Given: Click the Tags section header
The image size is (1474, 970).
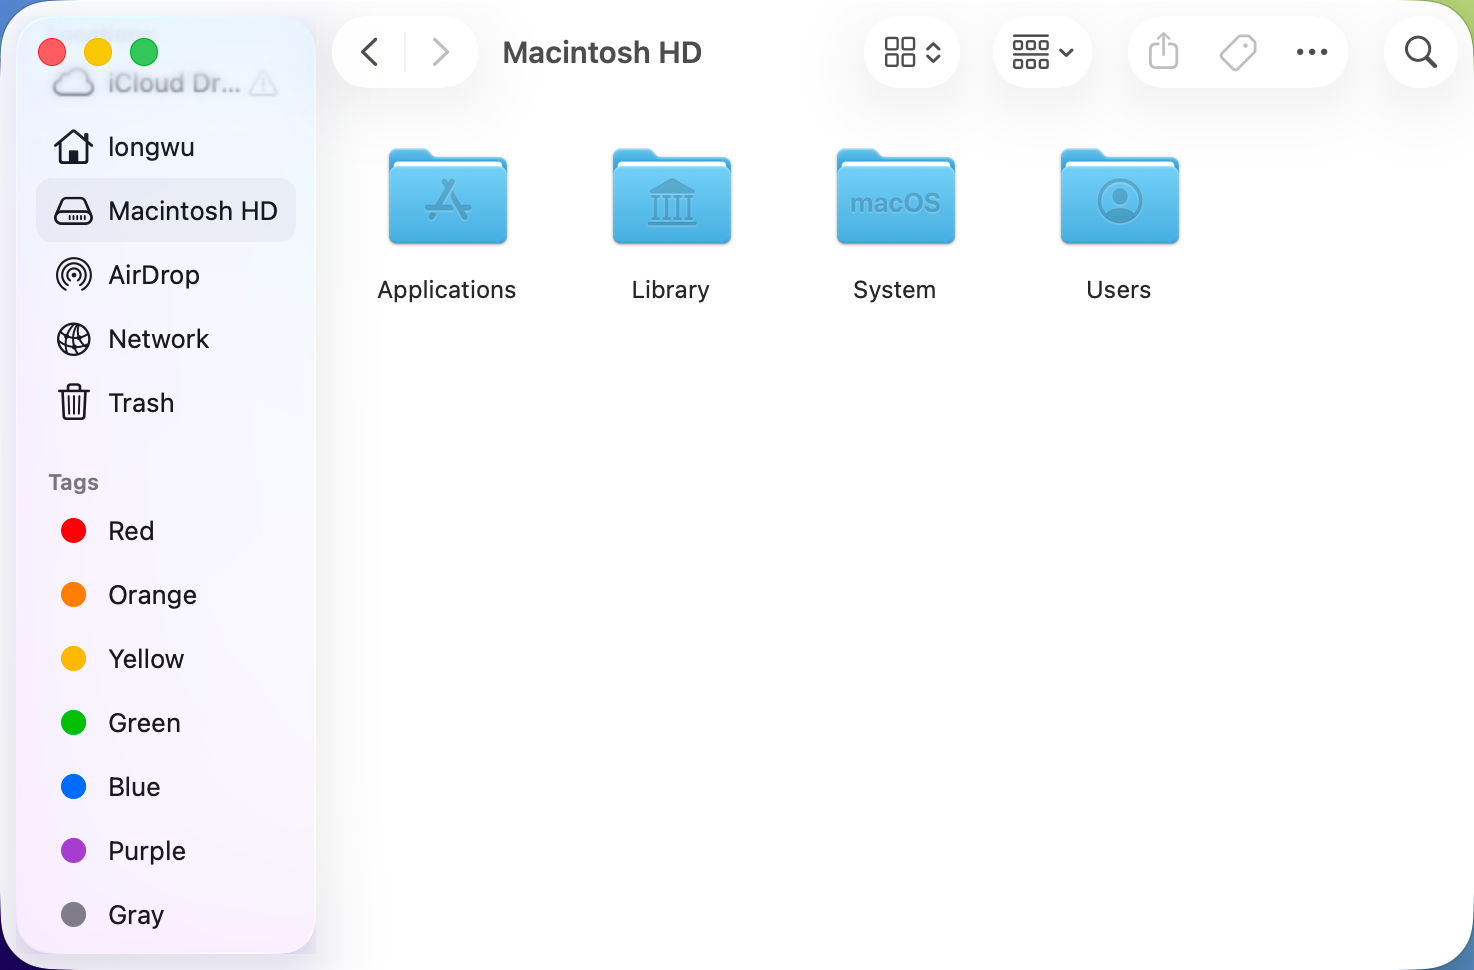Looking at the screenshot, I should pyautogui.click(x=74, y=482).
